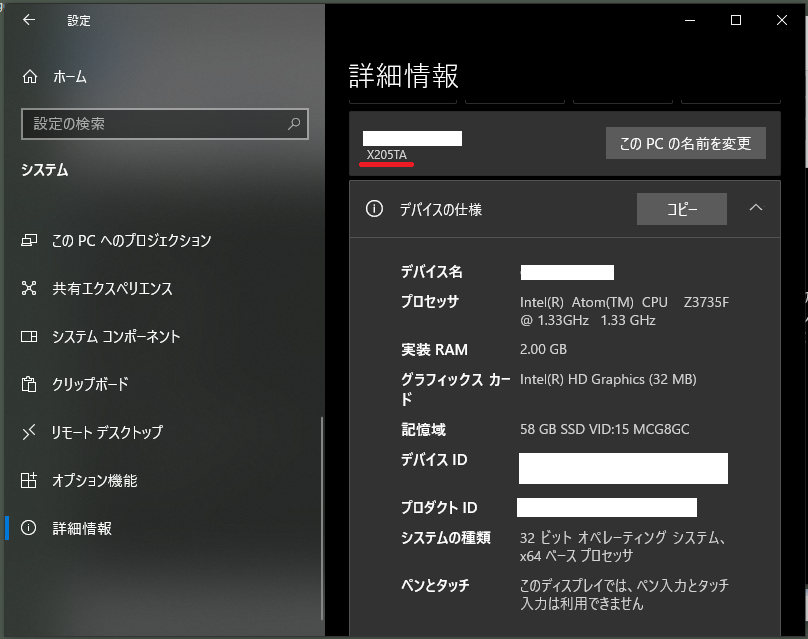The image size is (808, 639).
Task: Select the 2.00 GB RAM value
Action: tap(543, 349)
